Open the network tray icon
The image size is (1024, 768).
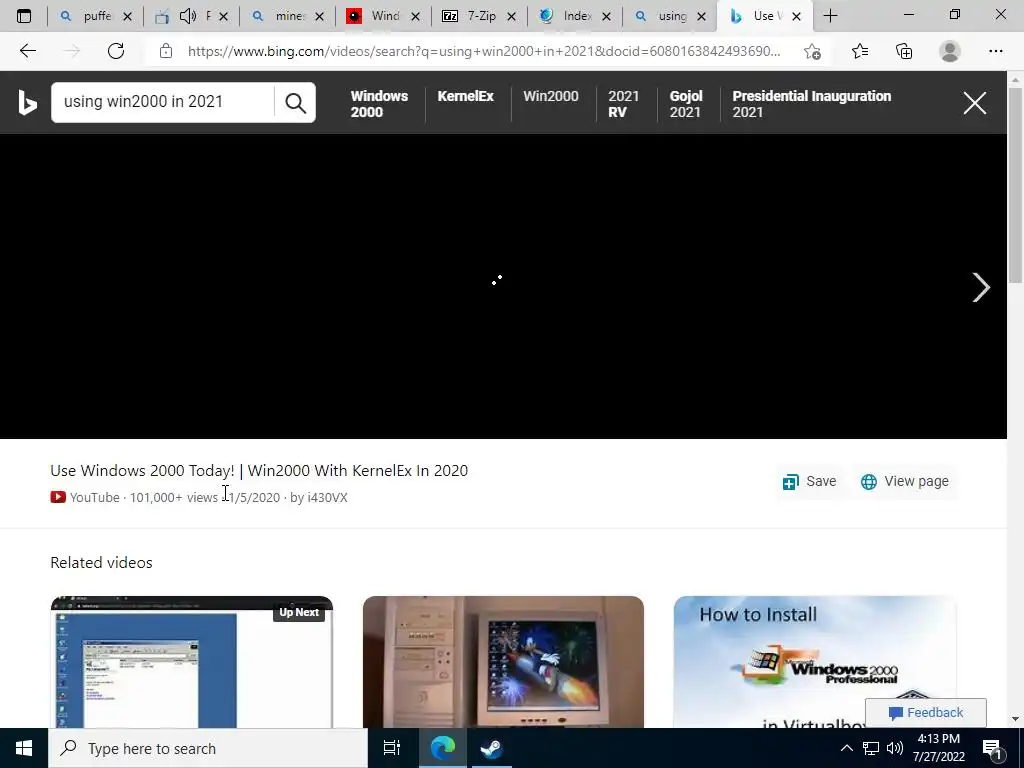pos(871,748)
